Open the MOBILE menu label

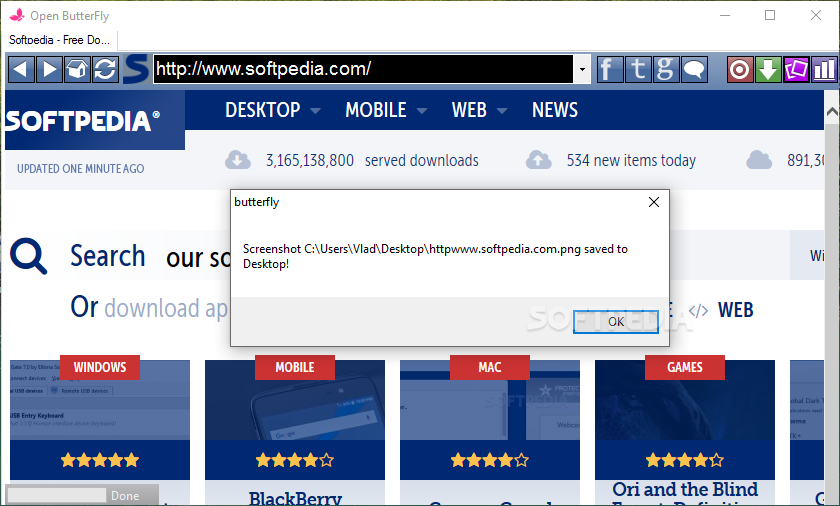point(376,110)
